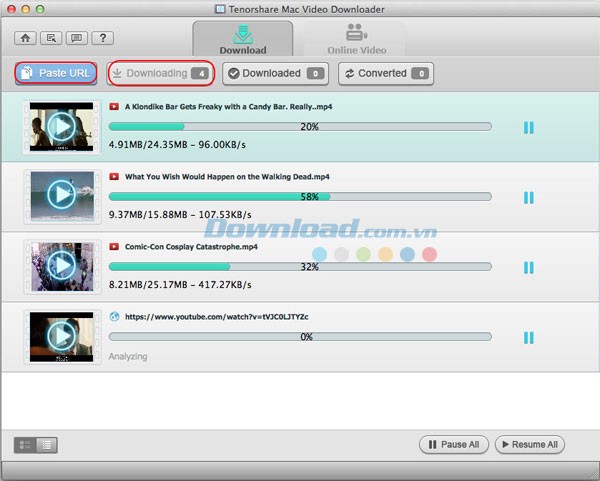The height and width of the screenshot is (481, 600).
Task: Click the Paste URL button
Action: (x=56, y=73)
